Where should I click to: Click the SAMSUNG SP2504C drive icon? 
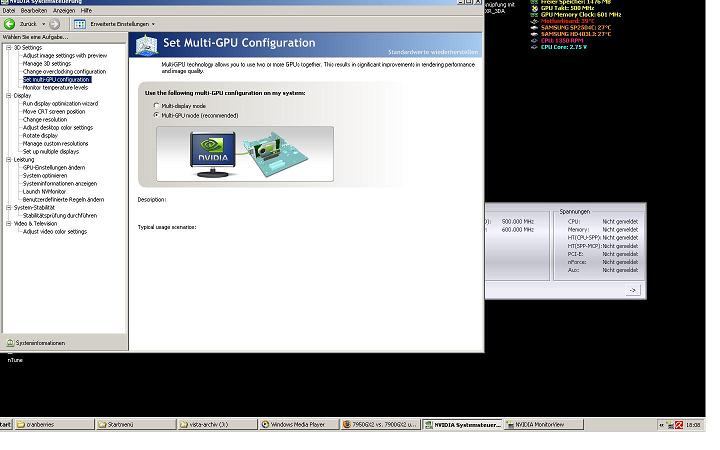point(534,28)
